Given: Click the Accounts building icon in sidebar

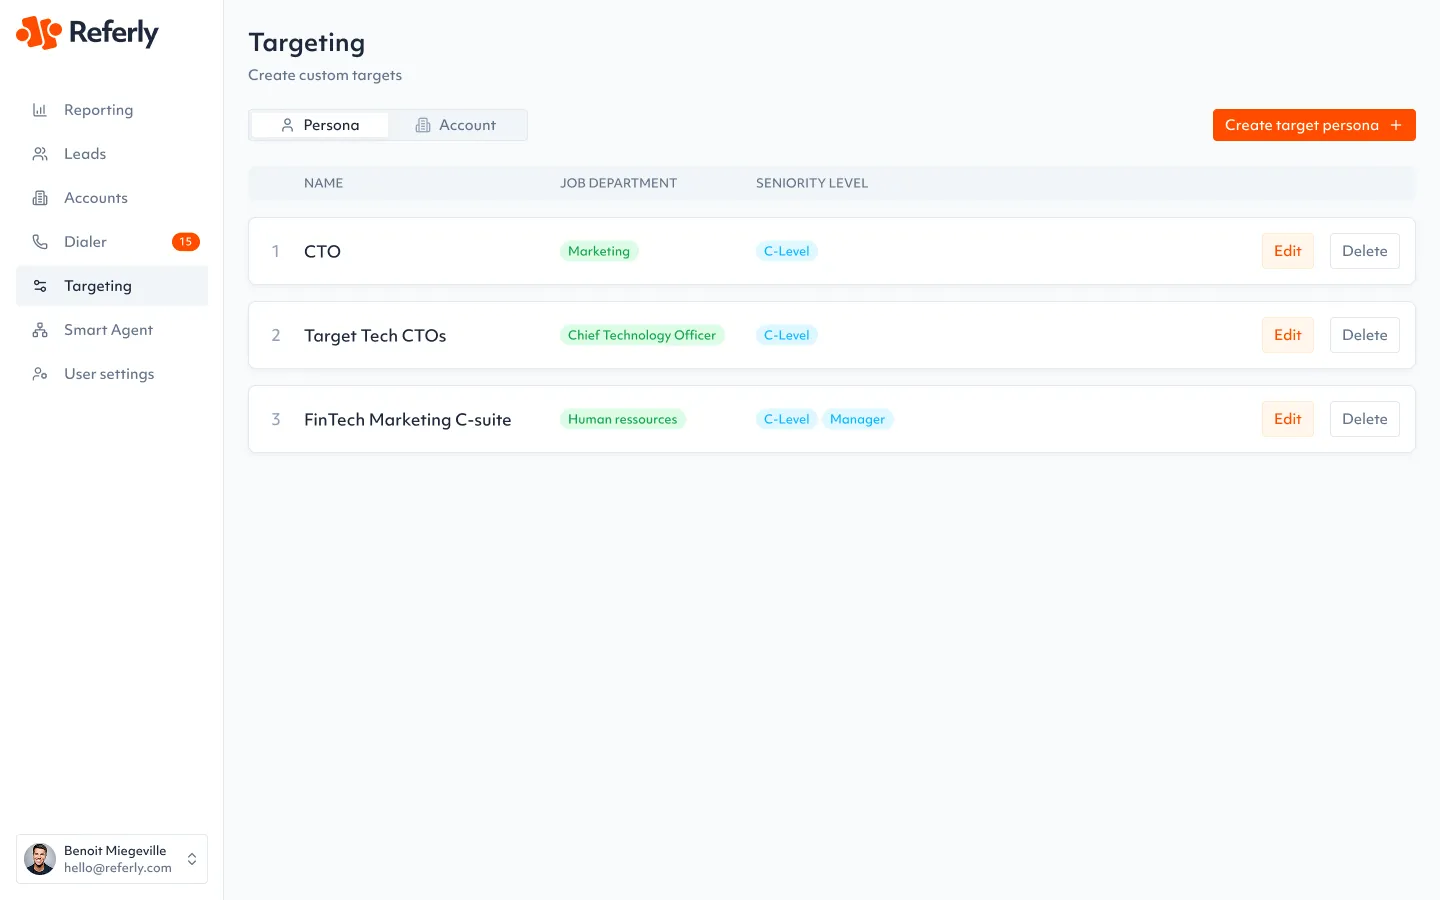Looking at the screenshot, I should [40, 198].
